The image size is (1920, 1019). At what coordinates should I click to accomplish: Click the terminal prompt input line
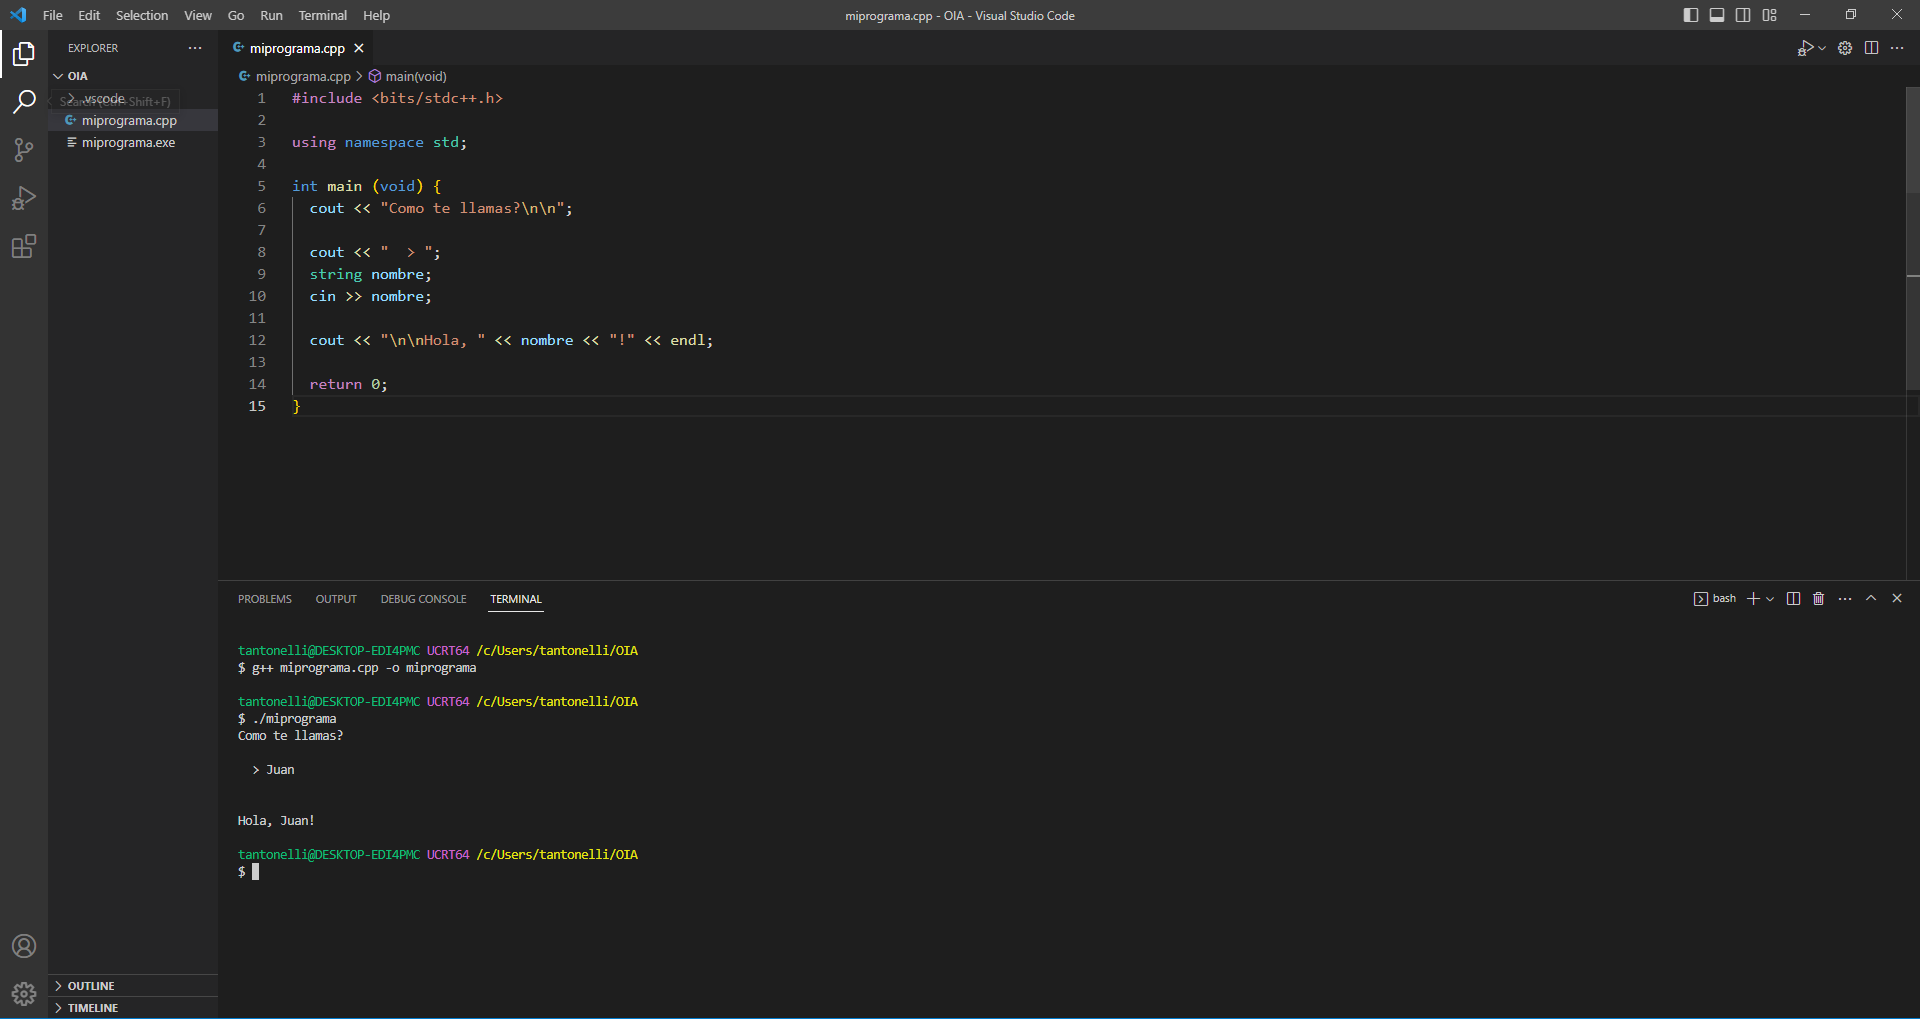[x=255, y=872]
